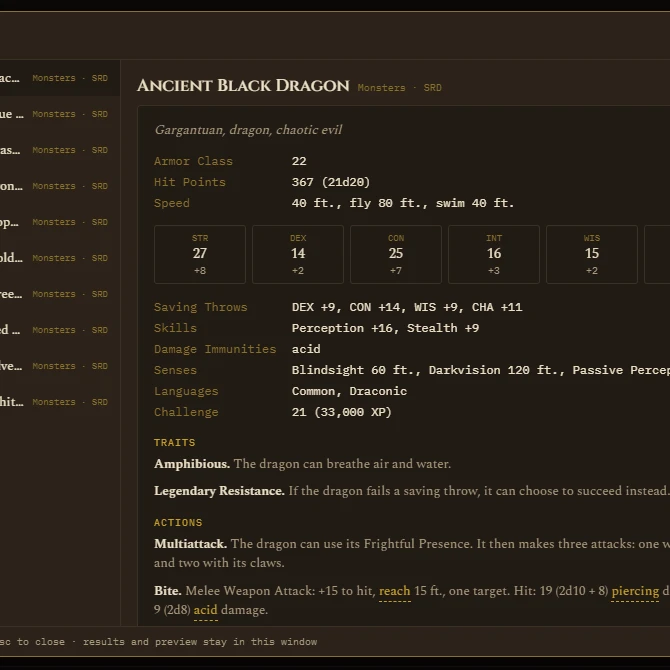670x670 pixels.
Task: Open the 'reach' link in Bite description
Action: (394, 591)
